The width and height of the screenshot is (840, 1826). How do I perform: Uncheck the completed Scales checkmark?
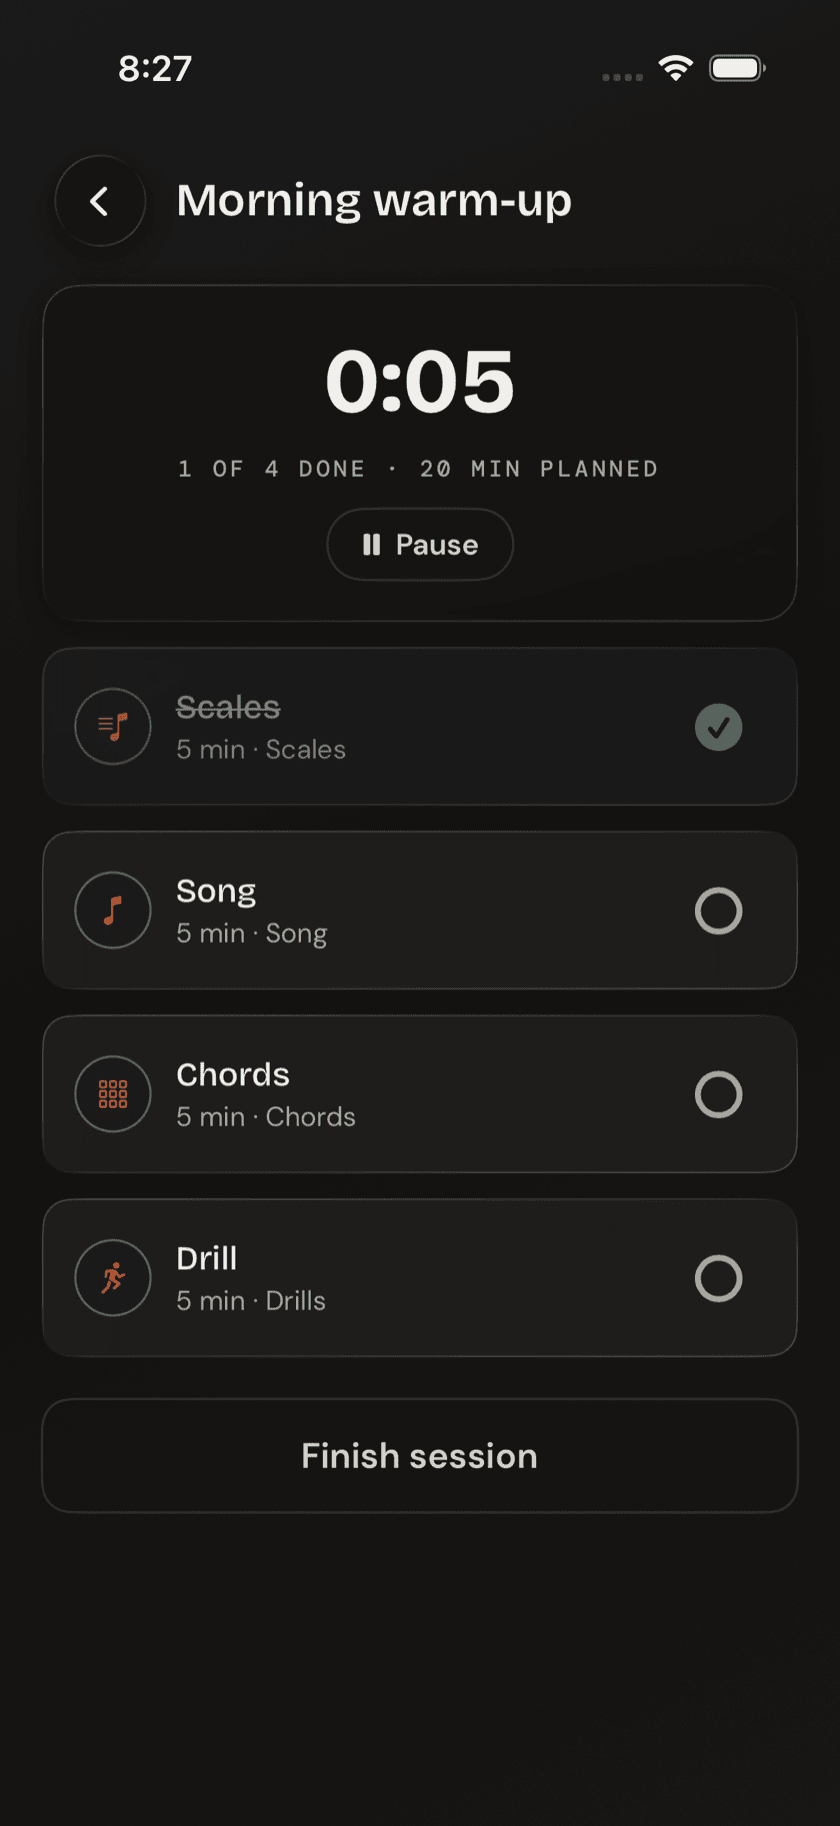[x=719, y=727]
